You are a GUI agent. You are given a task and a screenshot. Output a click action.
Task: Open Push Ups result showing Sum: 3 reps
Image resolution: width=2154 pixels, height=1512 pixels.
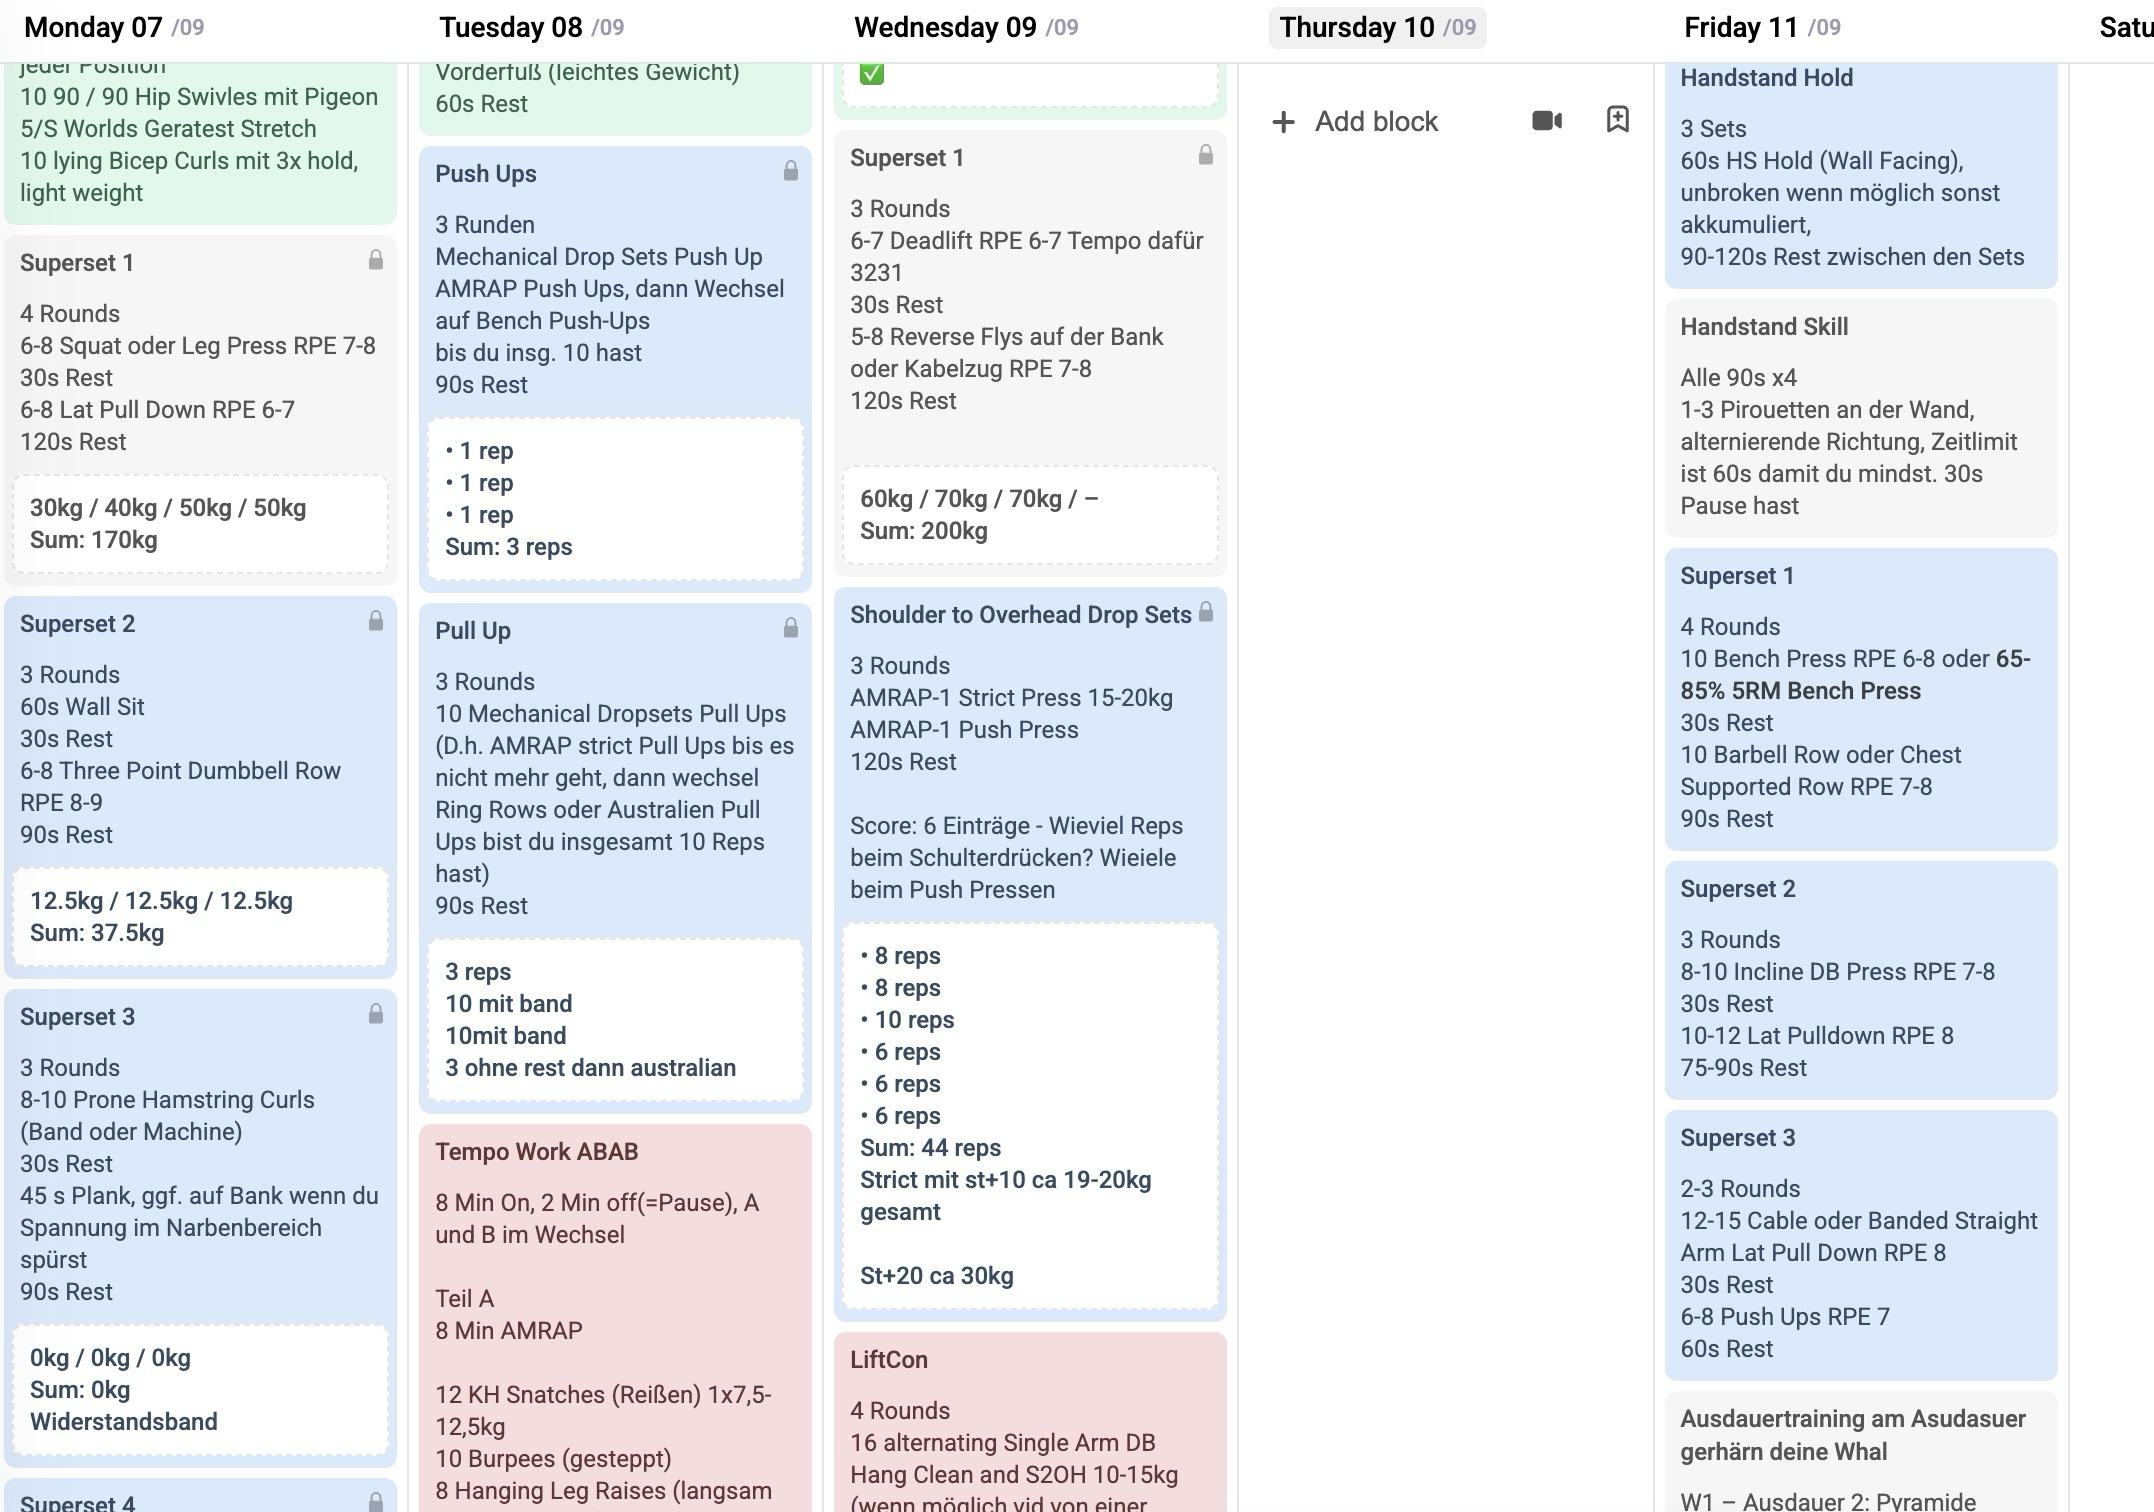[615, 499]
